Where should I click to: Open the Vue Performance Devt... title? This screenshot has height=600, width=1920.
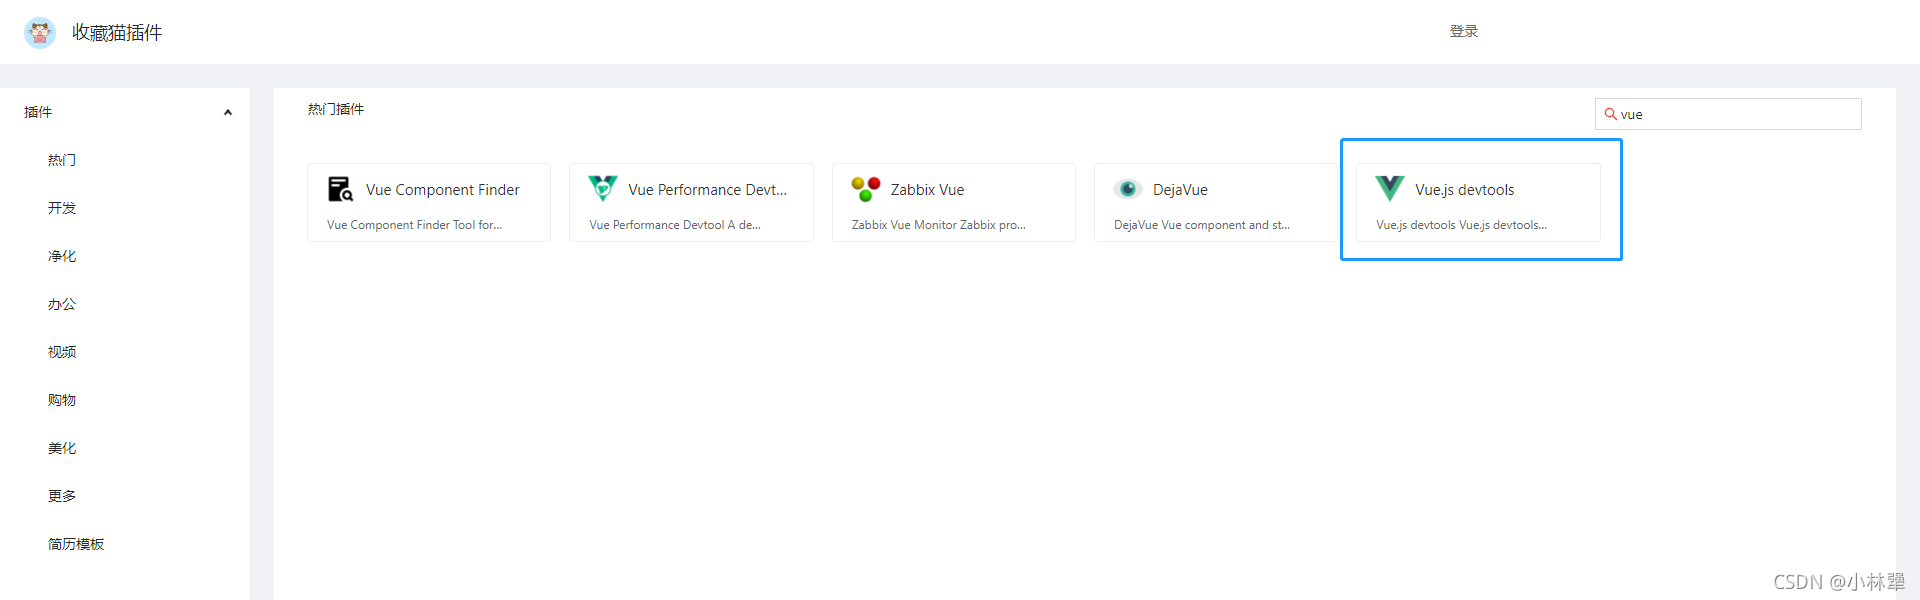tap(707, 190)
